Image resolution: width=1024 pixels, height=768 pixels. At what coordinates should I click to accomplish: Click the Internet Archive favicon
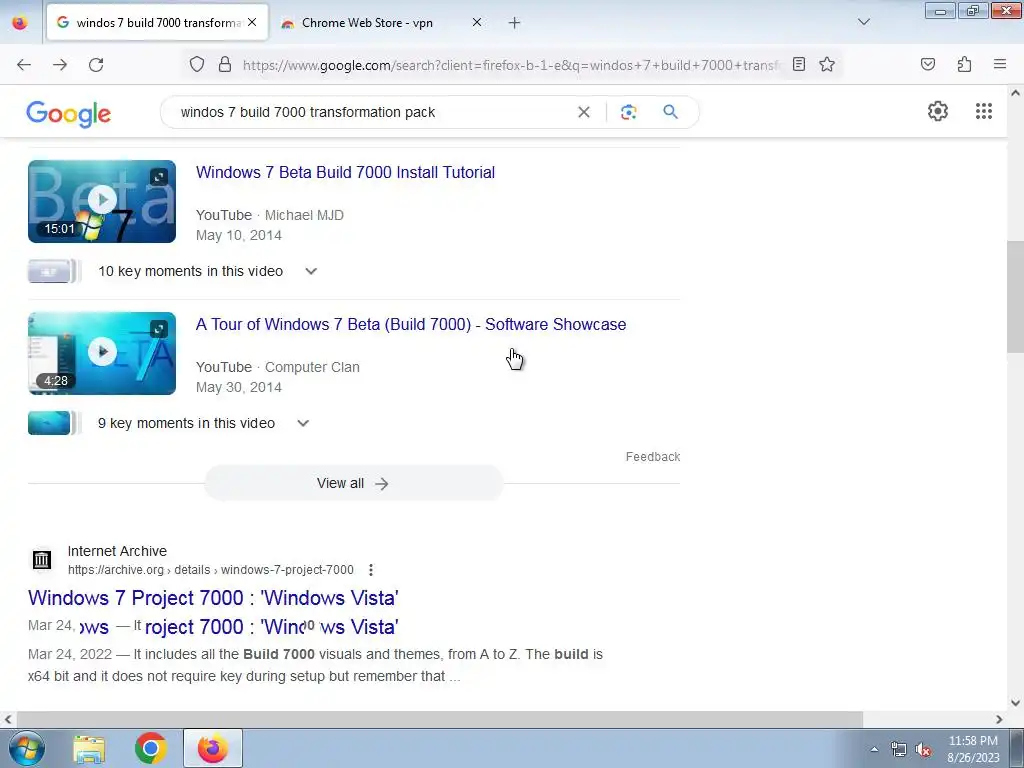click(x=42, y=560)
